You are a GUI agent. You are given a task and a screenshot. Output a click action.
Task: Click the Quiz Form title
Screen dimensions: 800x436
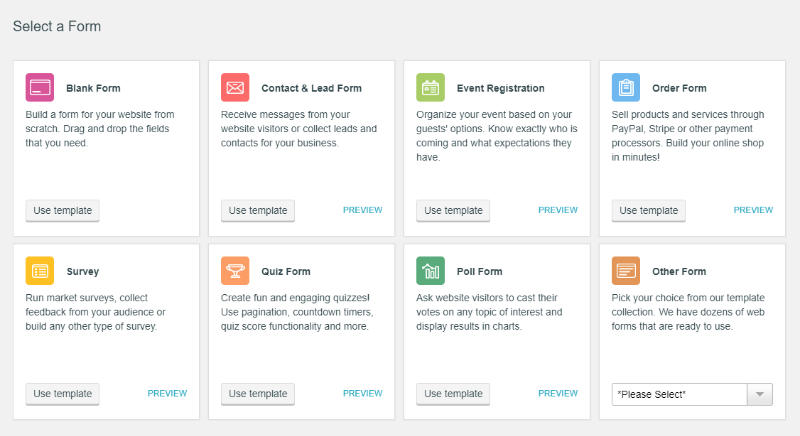click(286, 272)
